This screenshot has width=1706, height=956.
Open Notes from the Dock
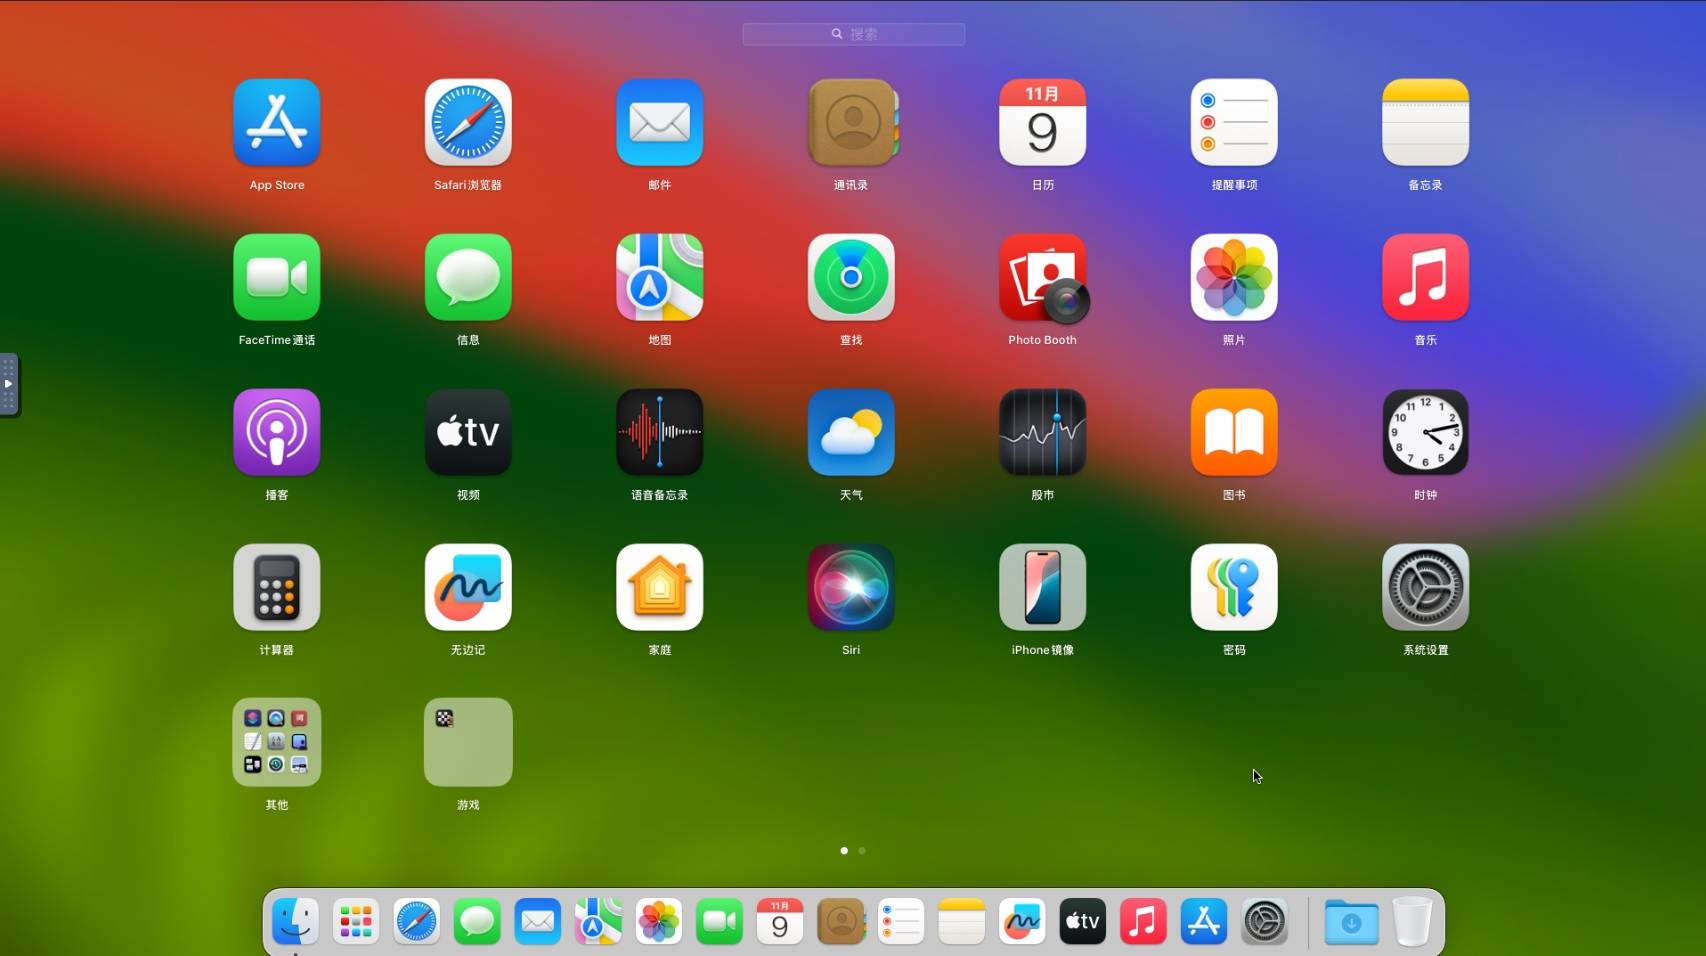(962, 921)
